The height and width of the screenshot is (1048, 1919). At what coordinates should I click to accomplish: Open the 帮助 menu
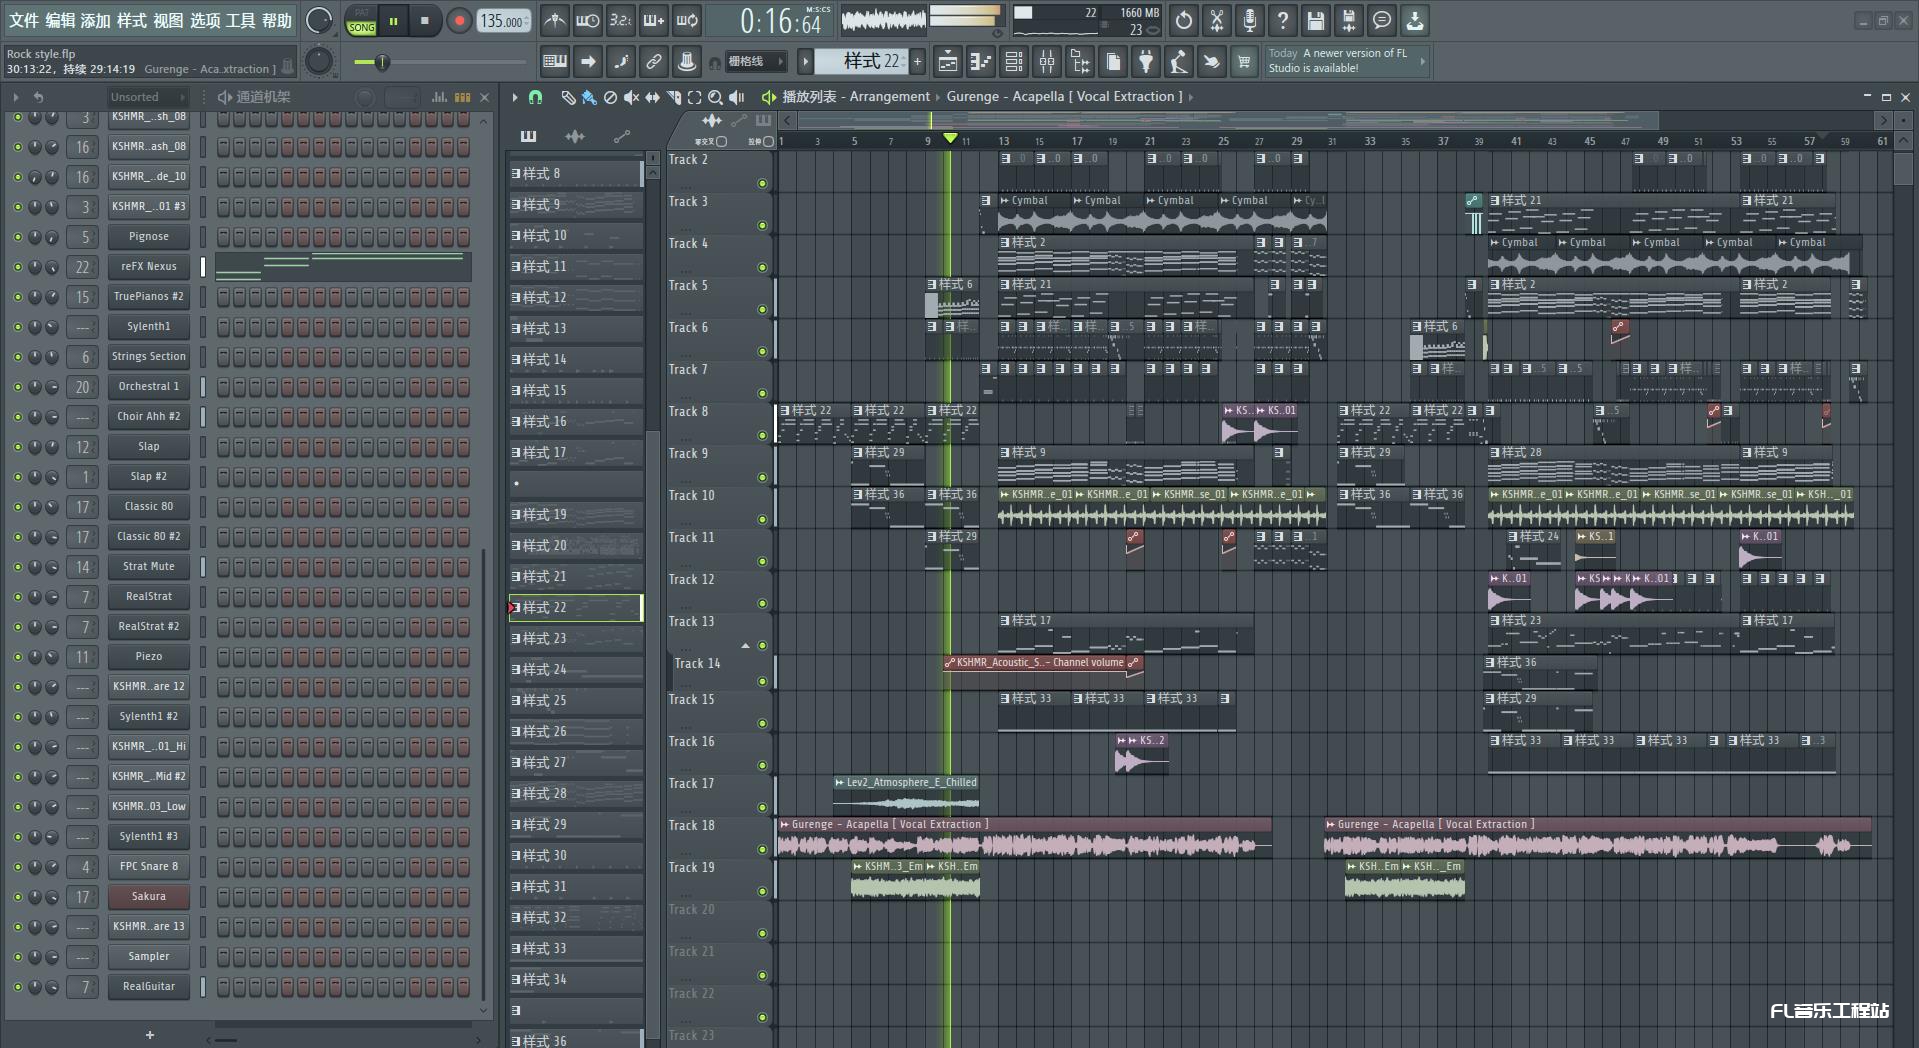[x=277, y=20]
